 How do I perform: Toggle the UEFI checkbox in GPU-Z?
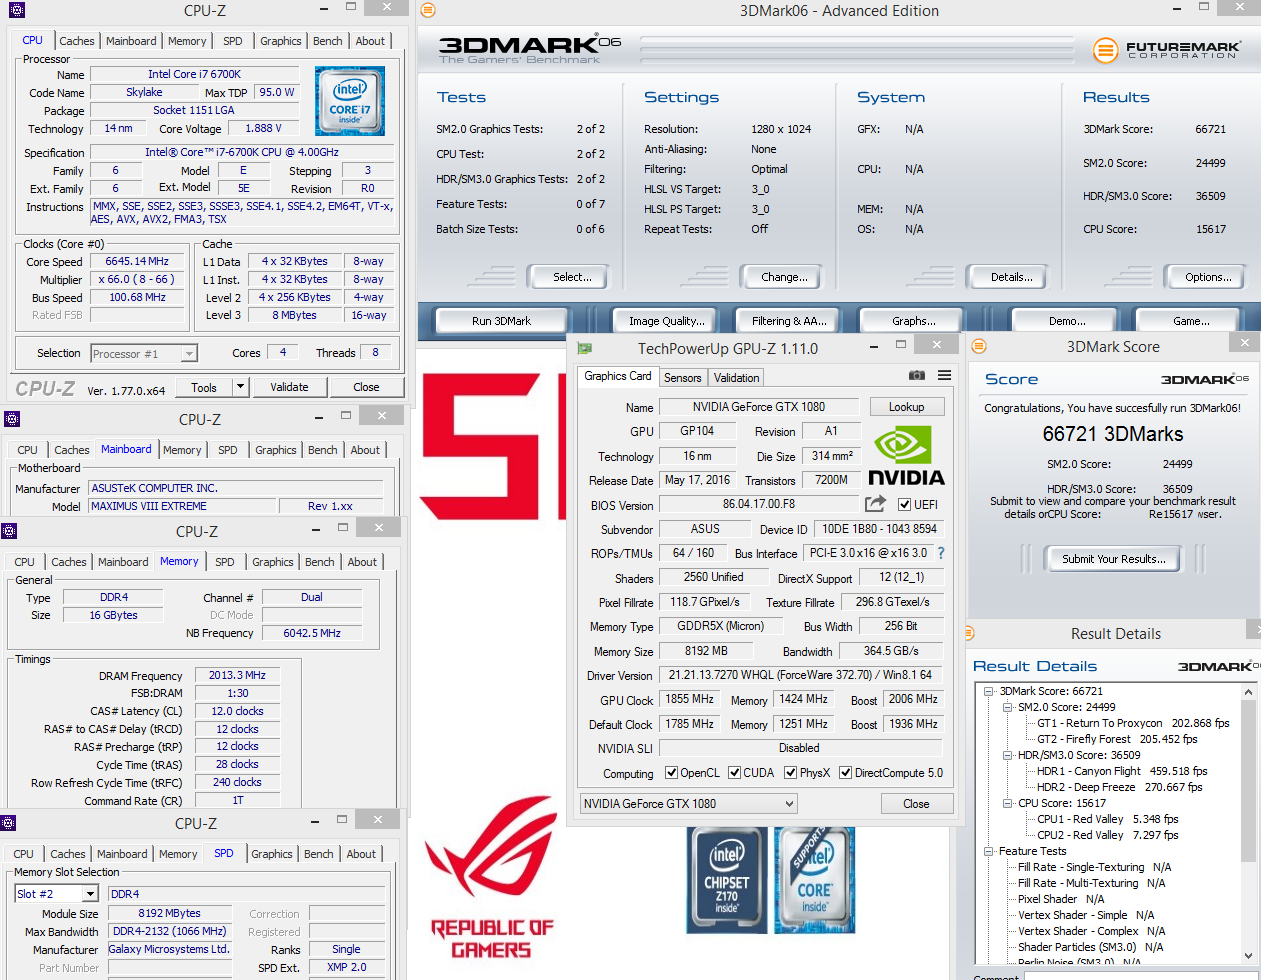(x=905, y=505)
